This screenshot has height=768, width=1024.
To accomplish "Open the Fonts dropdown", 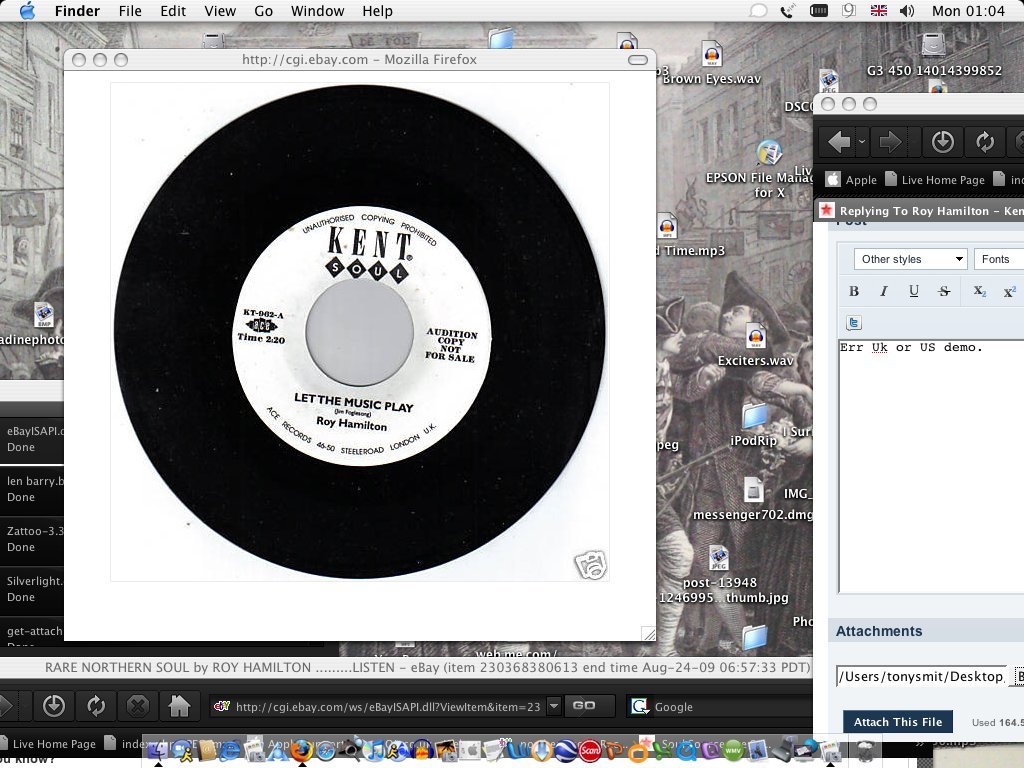I will pos(999,259).
